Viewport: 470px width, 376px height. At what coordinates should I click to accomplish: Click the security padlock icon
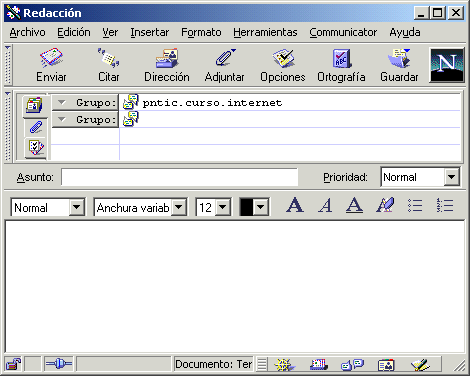pyautogui.click(x=14, y=364)
